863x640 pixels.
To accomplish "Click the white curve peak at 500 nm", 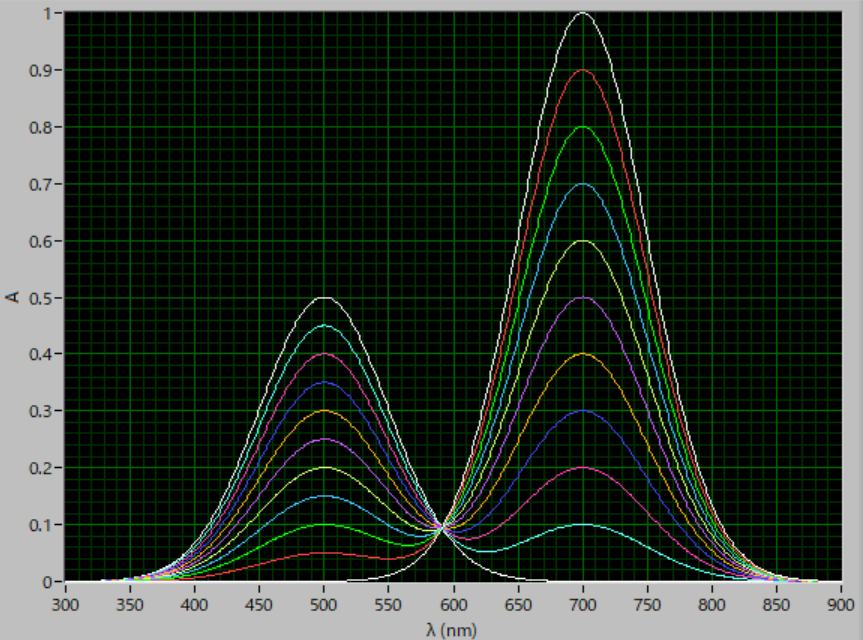I will (324, 298).
